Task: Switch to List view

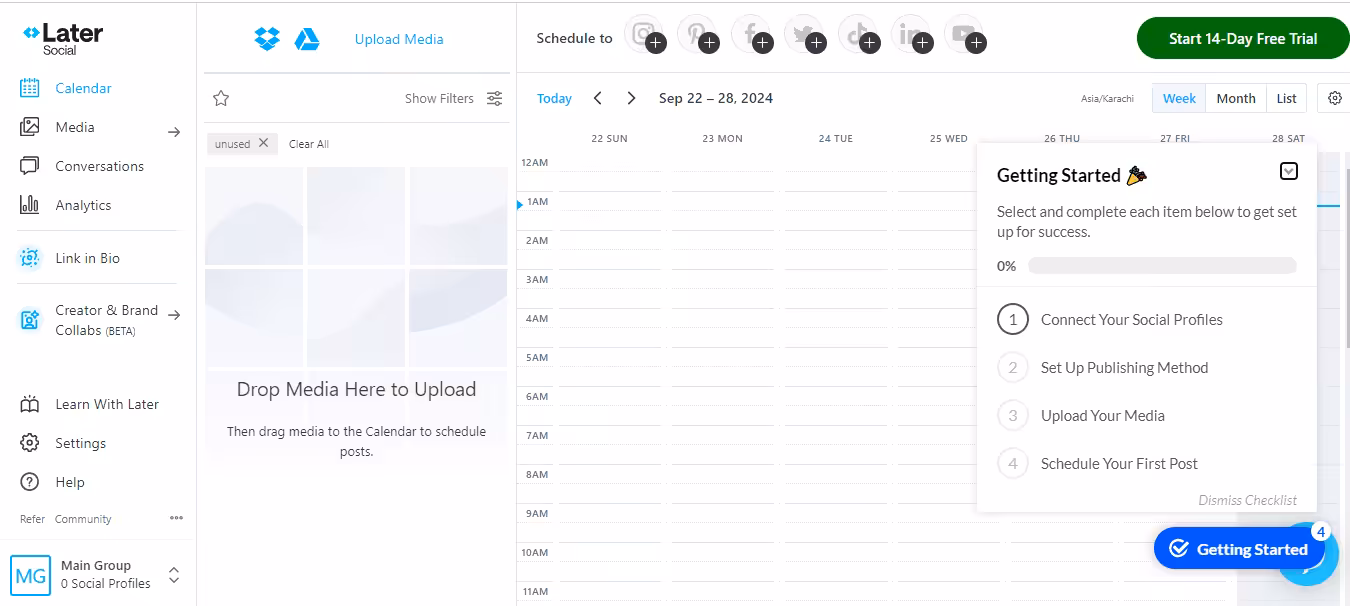Action: pyautogui.click(x=1287, y=98)
